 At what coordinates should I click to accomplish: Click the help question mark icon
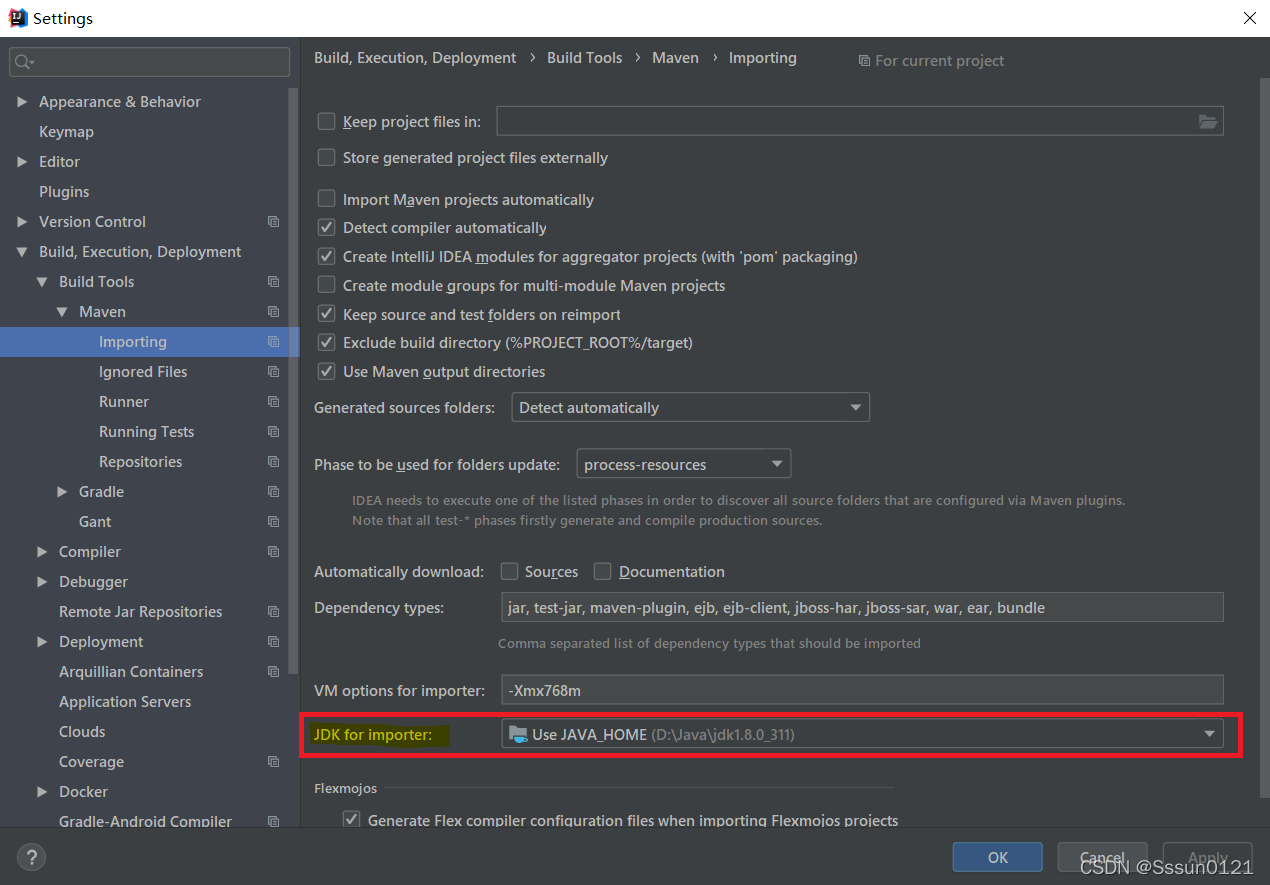[31, 857]
